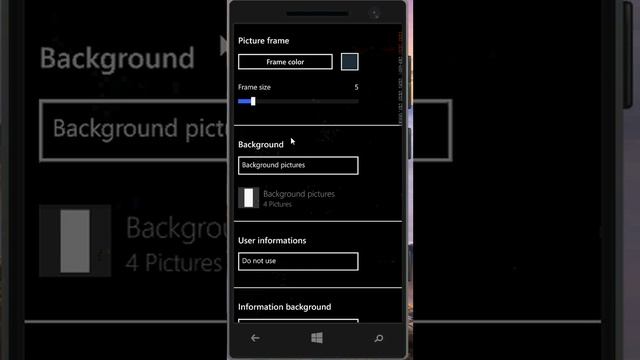
Task: Open the Background pictures album thumbnail
Action: pyautogui.click(x=249, y=198)
